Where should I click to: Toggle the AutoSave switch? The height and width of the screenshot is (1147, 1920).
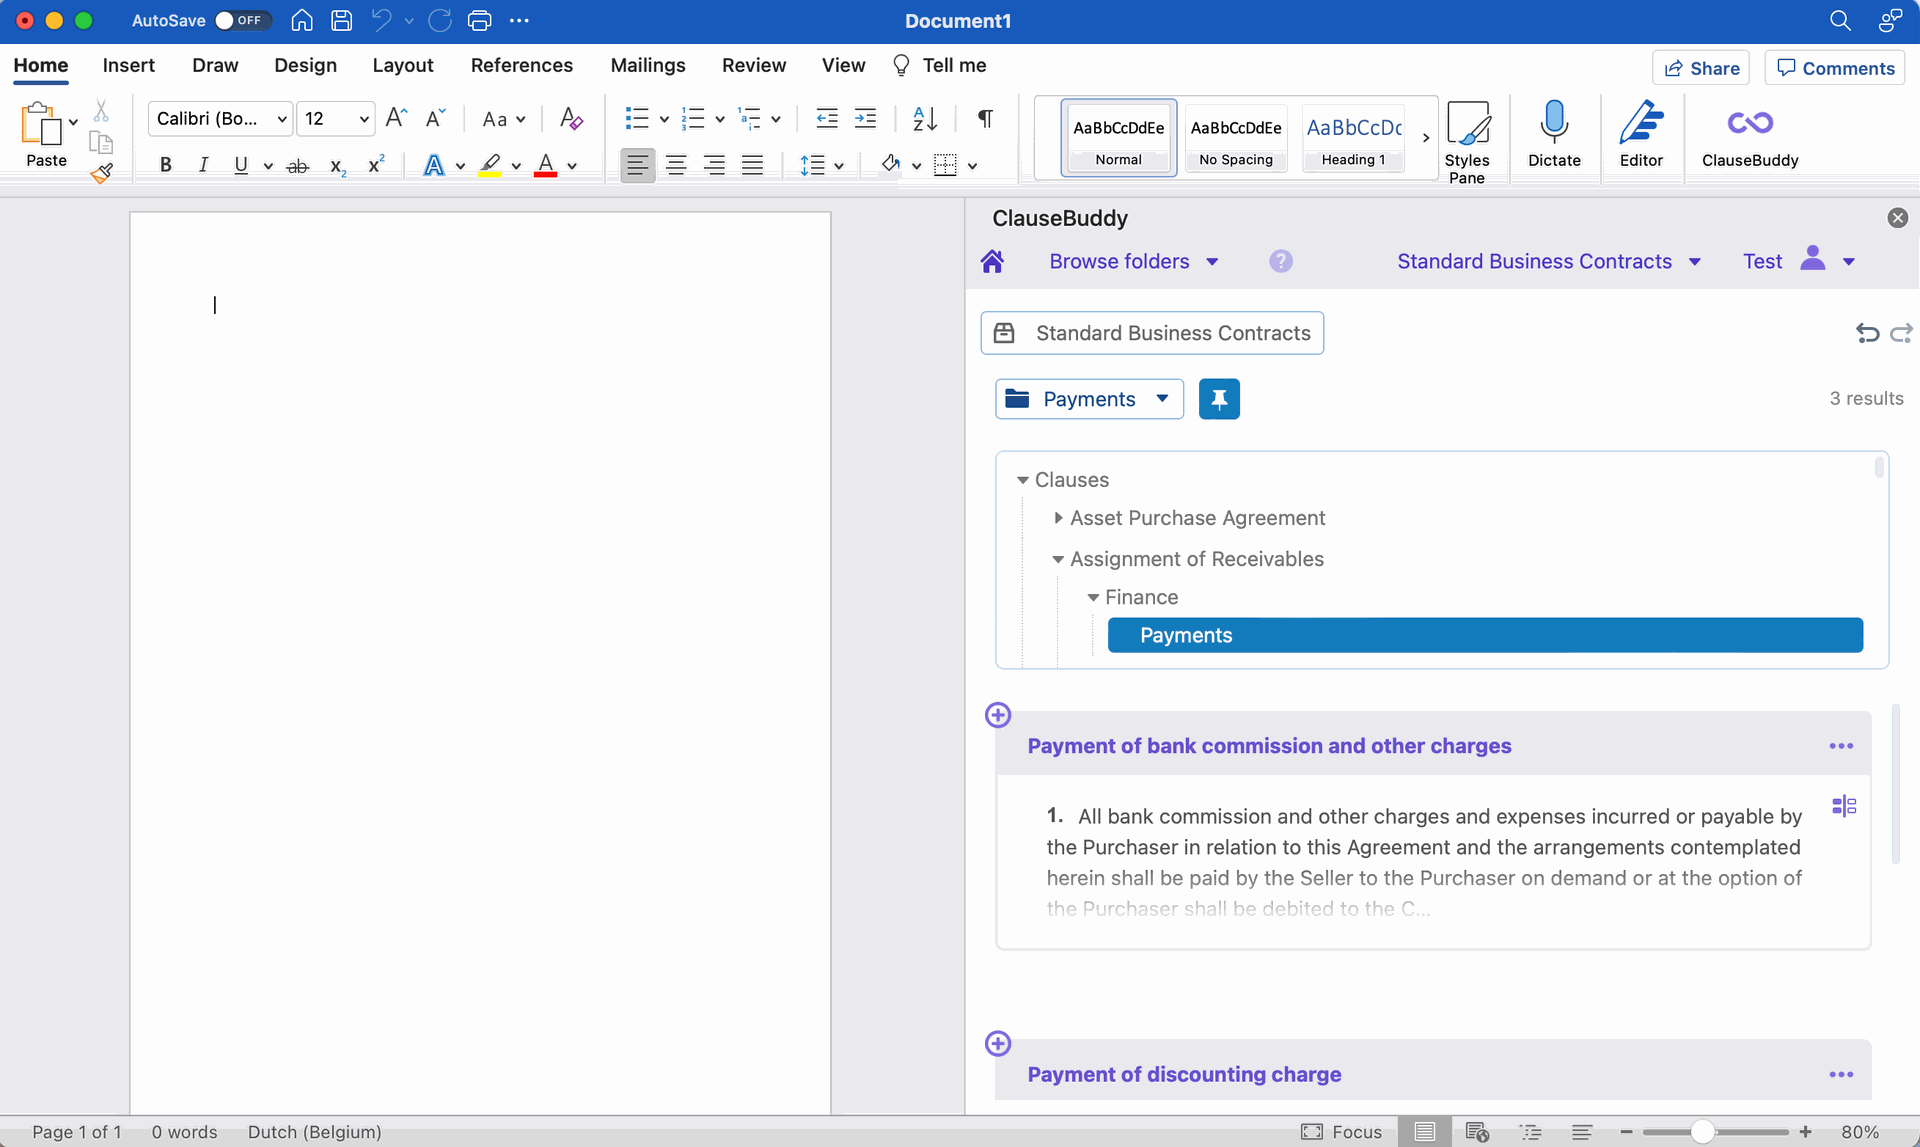pos(242,20)
